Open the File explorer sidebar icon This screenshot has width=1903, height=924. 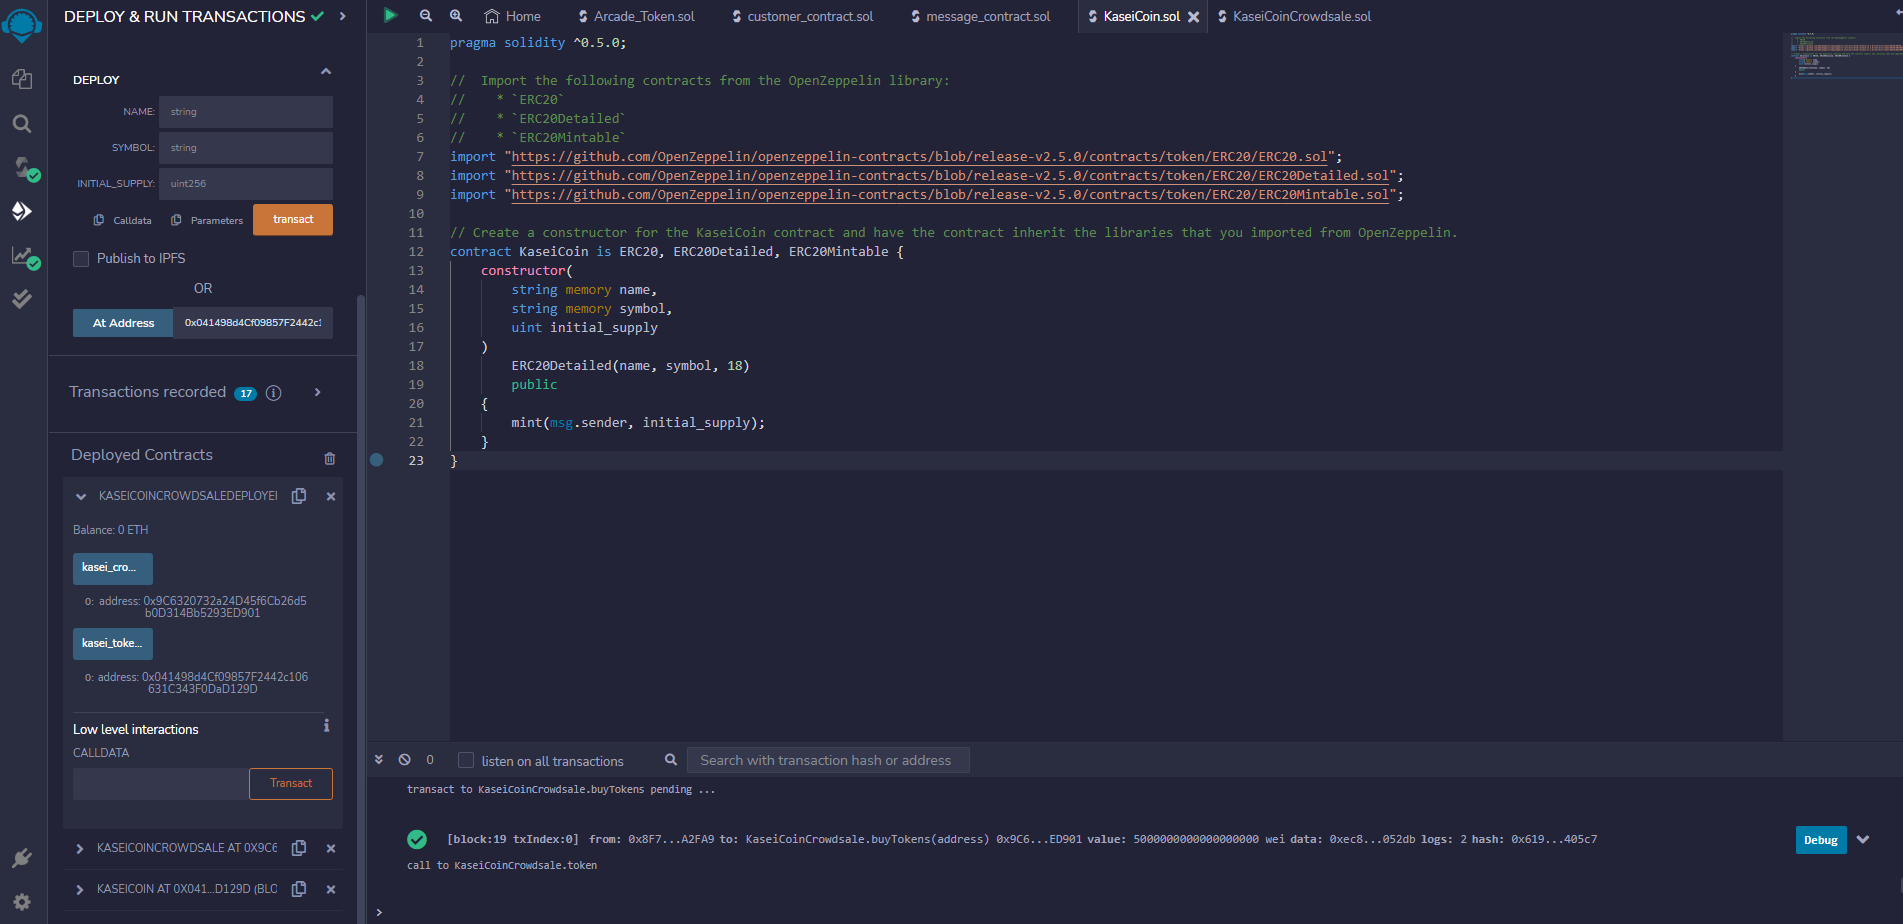[22, 79]
